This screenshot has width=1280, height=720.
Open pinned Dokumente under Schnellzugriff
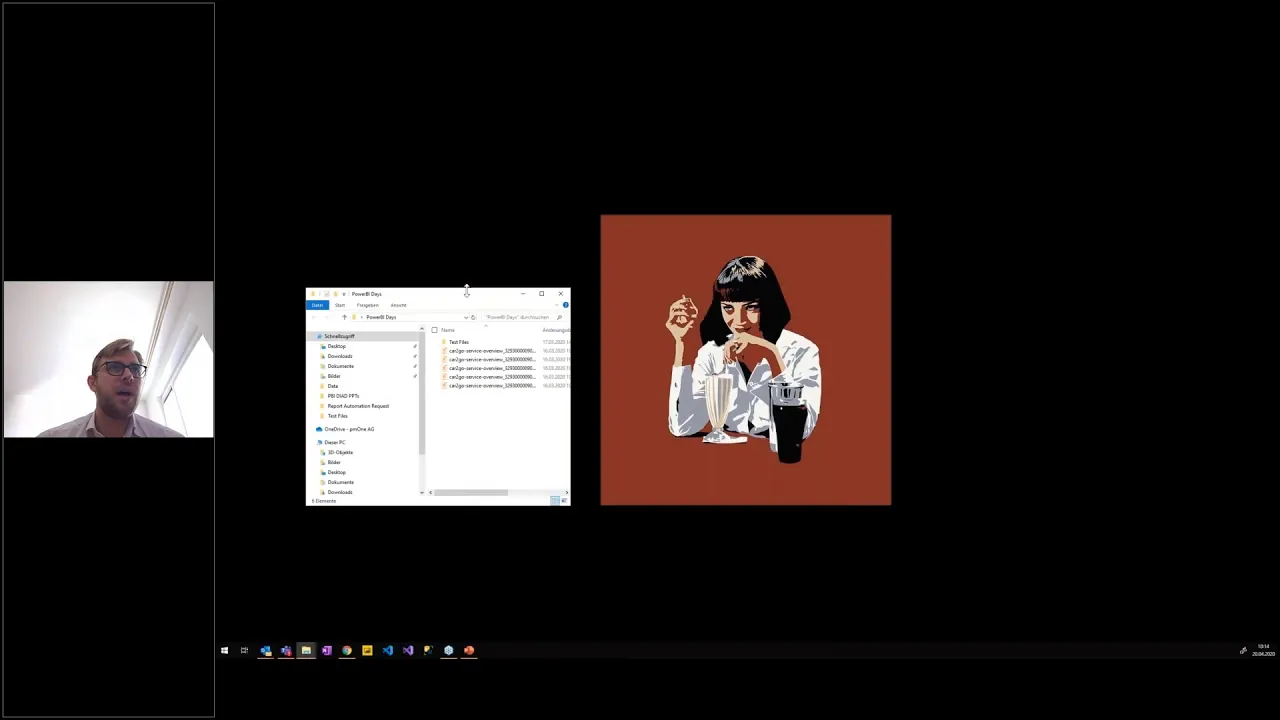coord(340,366)
